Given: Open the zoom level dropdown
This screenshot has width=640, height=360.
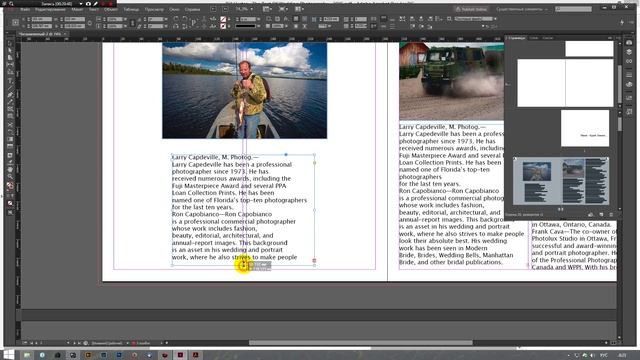Looking at the screenshot, I should point(252,9).
